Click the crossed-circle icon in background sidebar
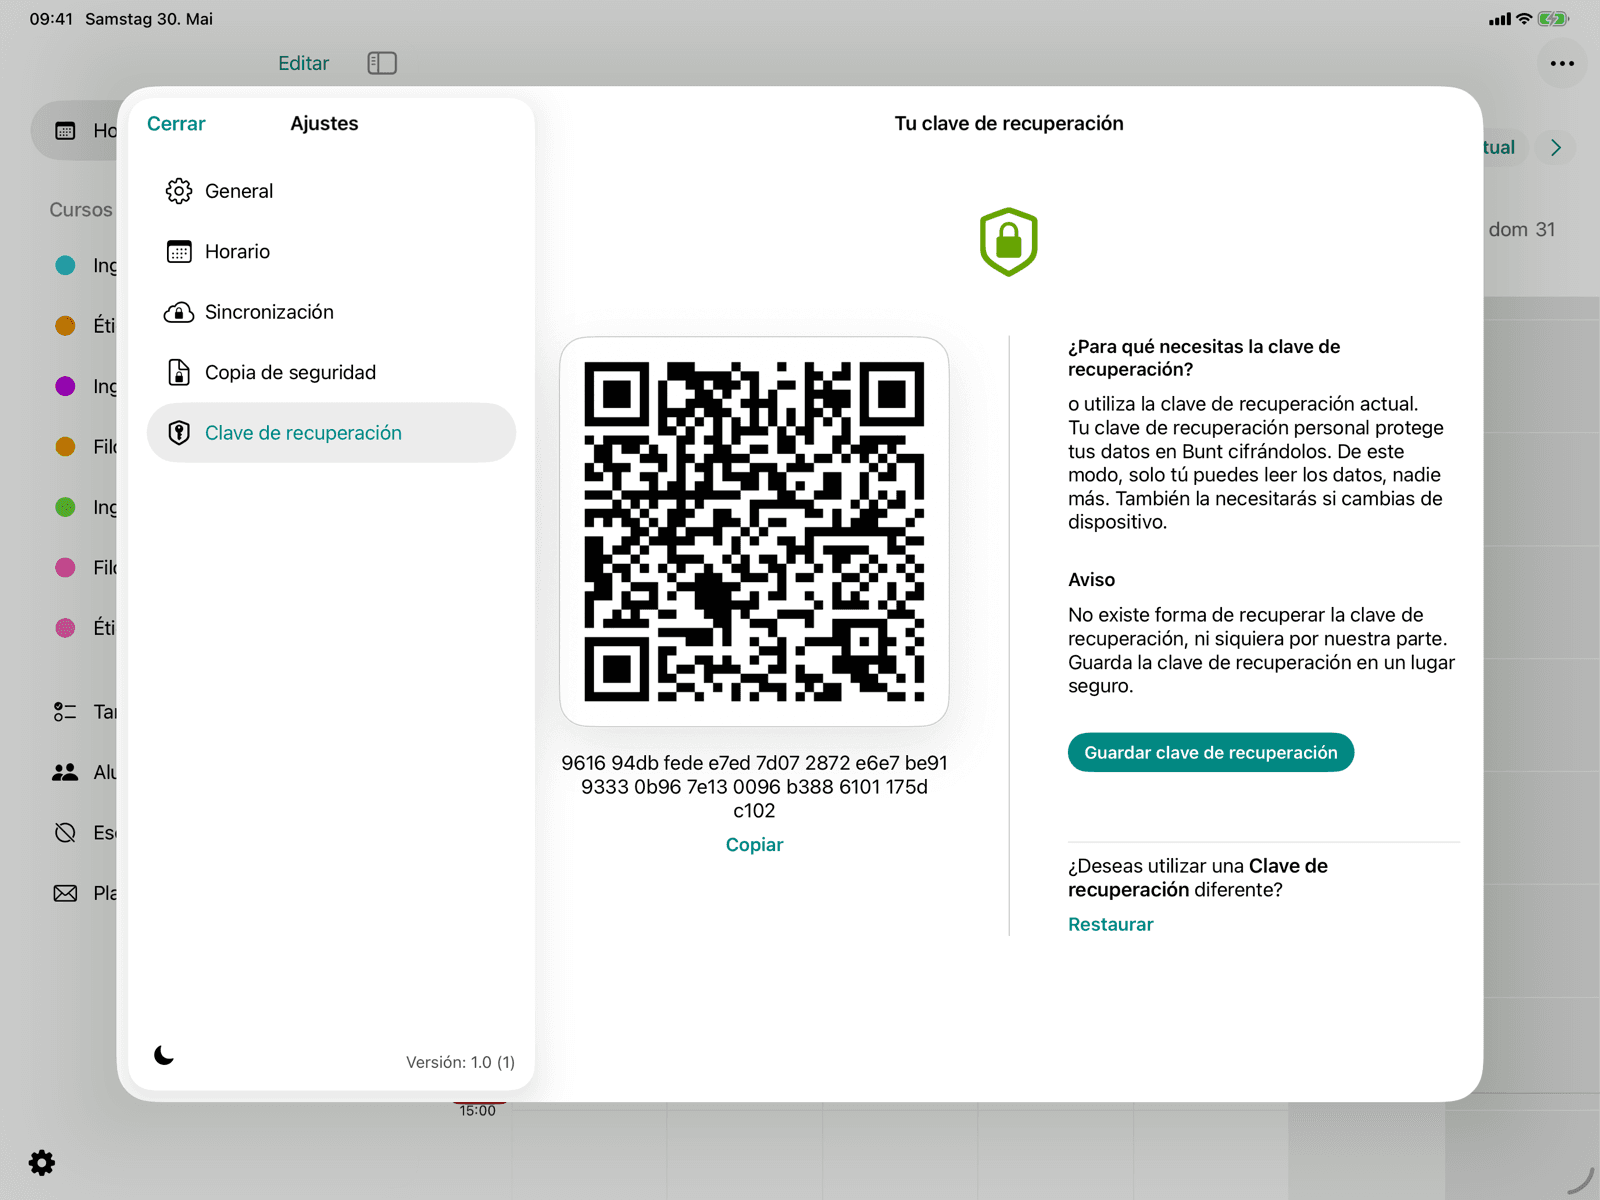The height and width of the screenshot is (1200, 1600). coord(65,832)
